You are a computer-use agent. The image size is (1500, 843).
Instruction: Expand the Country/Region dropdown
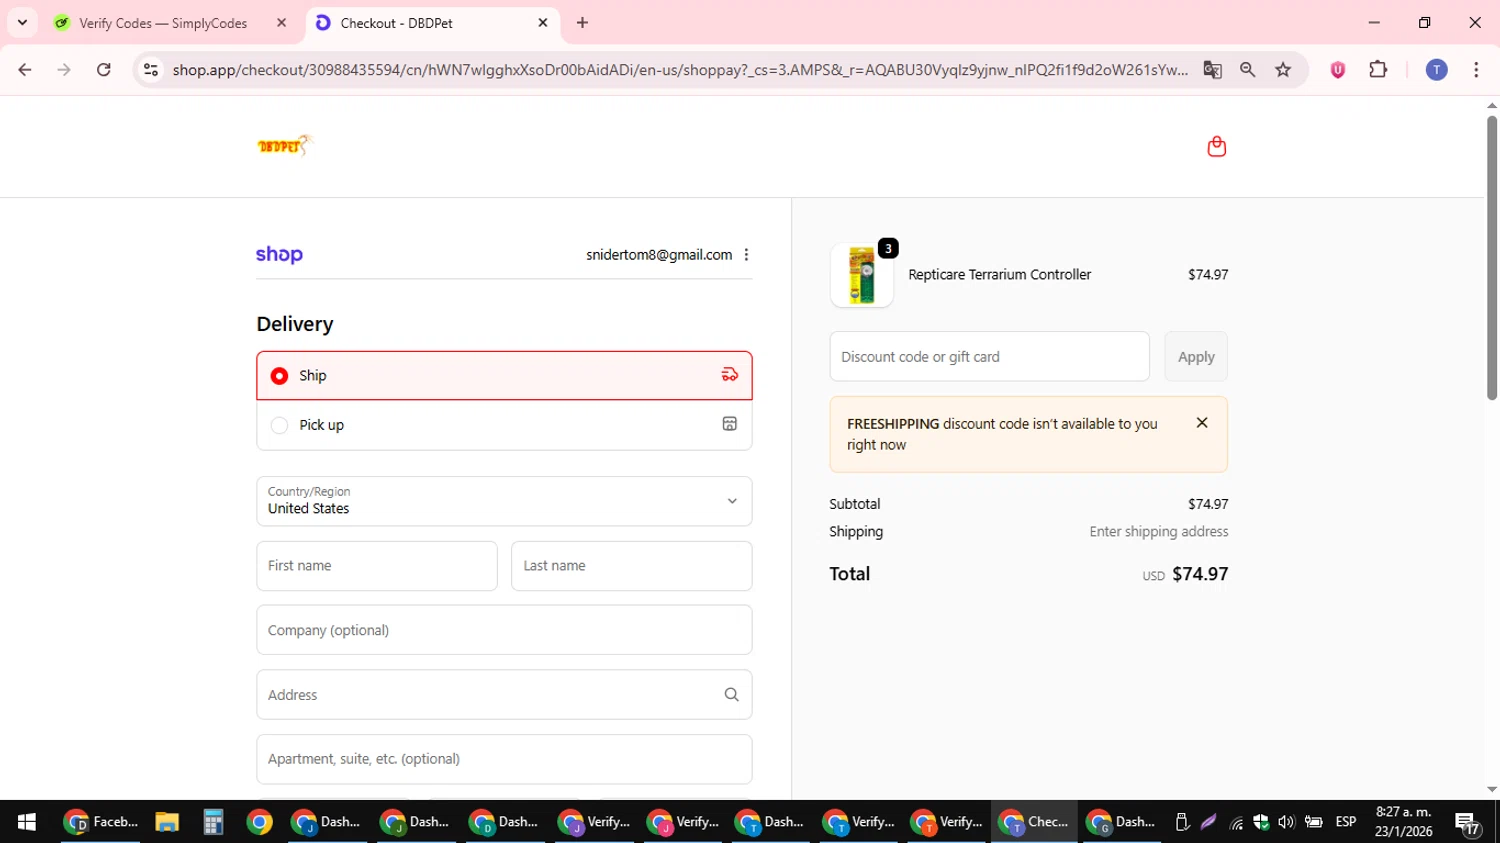(x=504, y=501)
